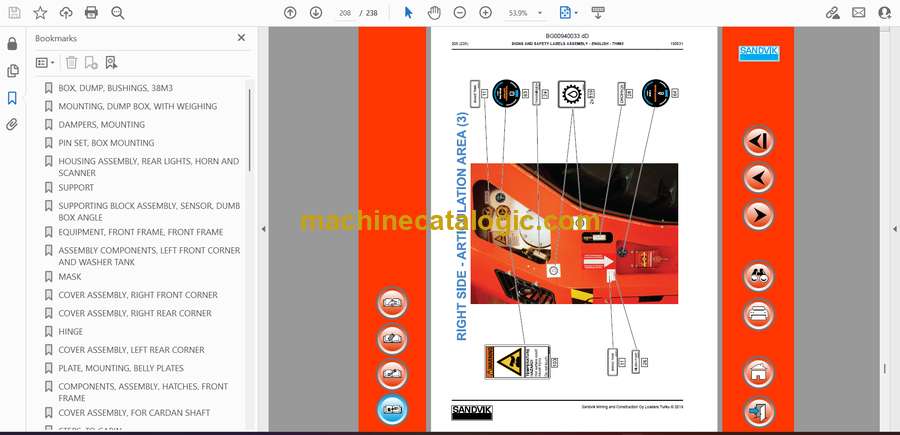Image resolution: width=900 pixels, height=435 pixels.
Task: Open HOUSING ASSEMBLY, REAR LIGHTS bookmark
Action: 149,167
